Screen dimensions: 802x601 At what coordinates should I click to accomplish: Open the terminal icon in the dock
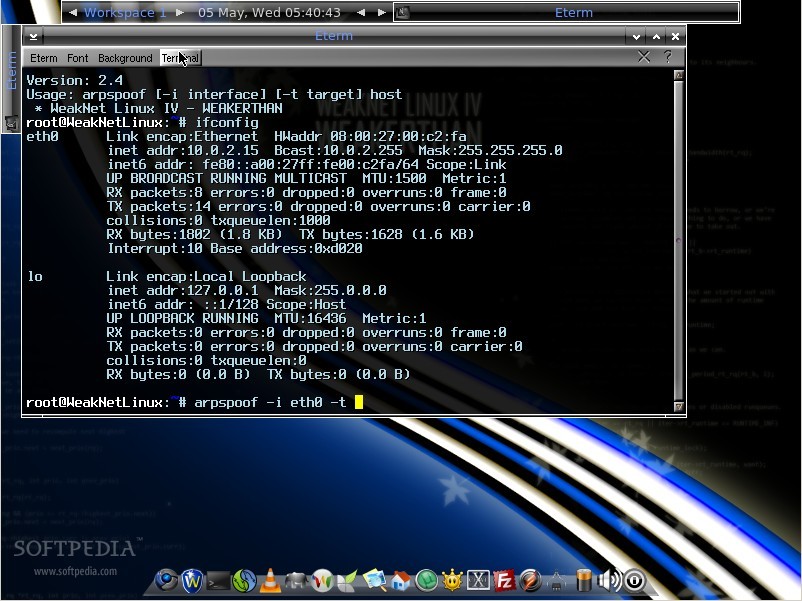pos(218,580)
